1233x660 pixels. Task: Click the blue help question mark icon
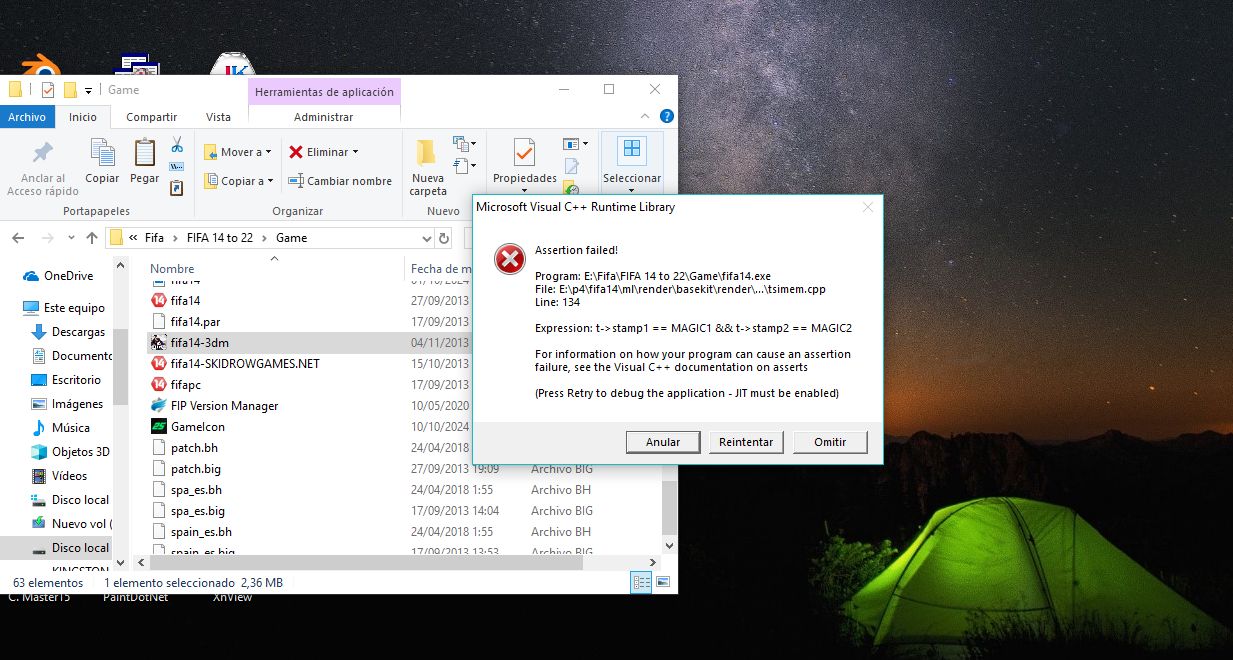pos(667,117)
